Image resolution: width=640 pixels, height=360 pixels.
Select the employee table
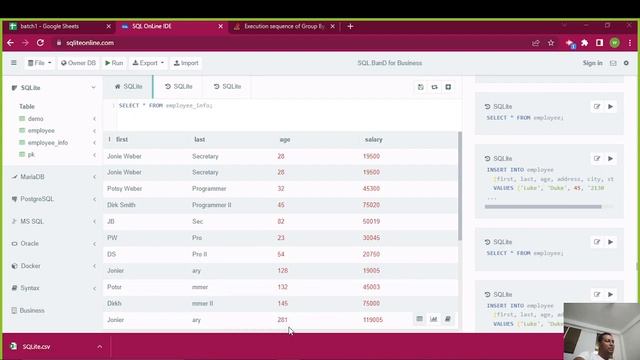(41, 131)
